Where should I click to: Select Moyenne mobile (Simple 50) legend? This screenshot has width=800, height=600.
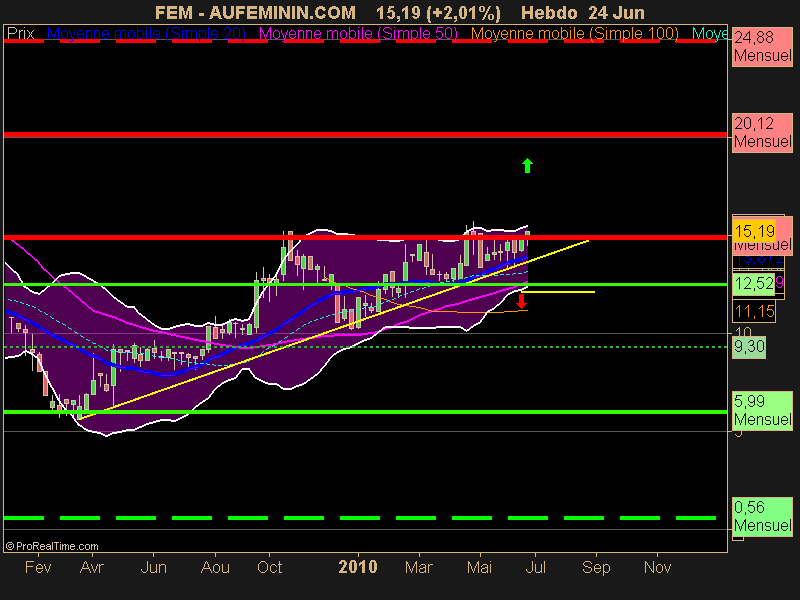pyautogui.click(x=358, y=34)
